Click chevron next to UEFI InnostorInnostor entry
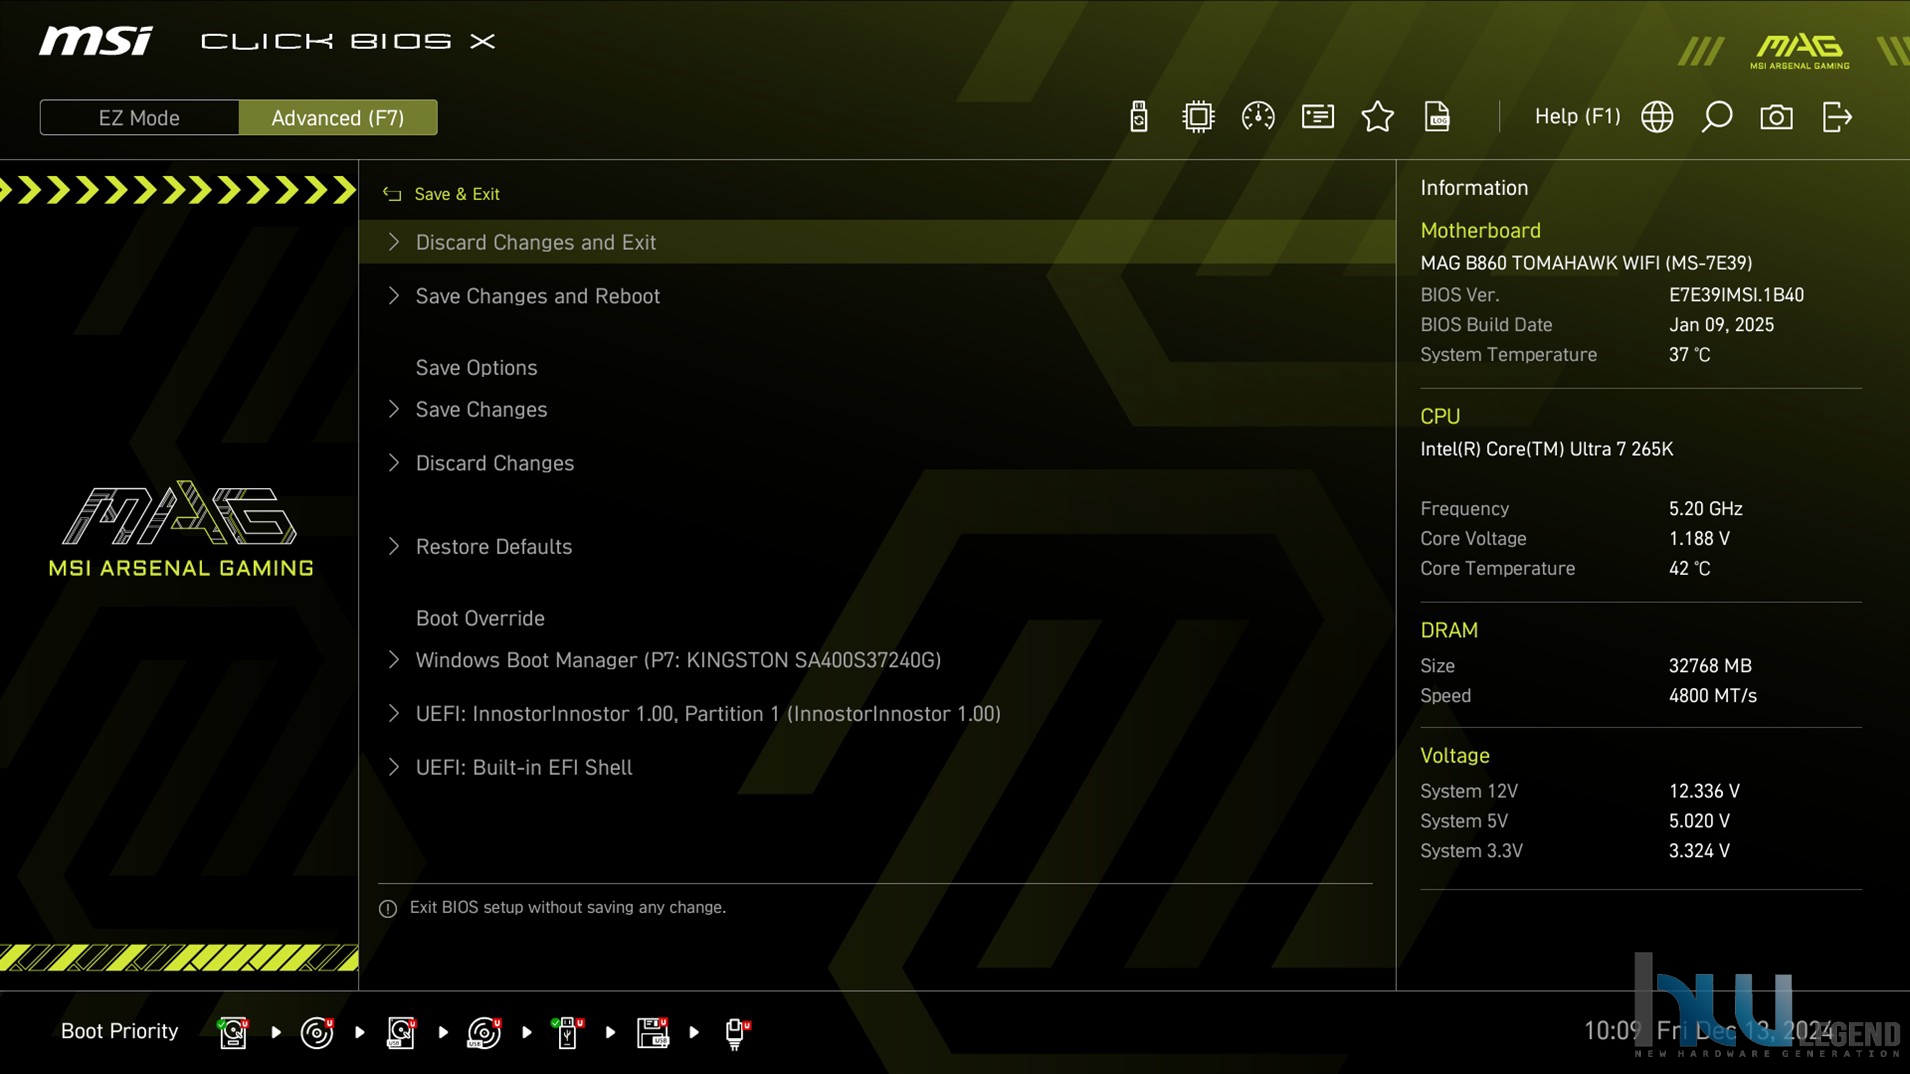 (x=394, y=713)
